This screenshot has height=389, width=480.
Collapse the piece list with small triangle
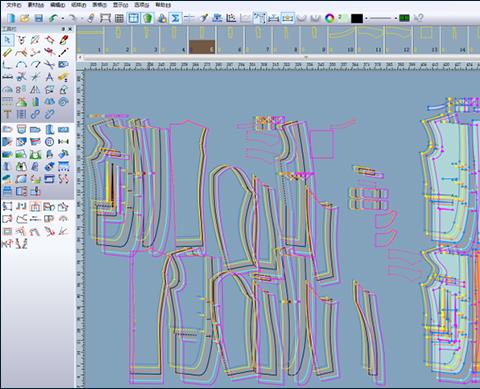[306, 57]
